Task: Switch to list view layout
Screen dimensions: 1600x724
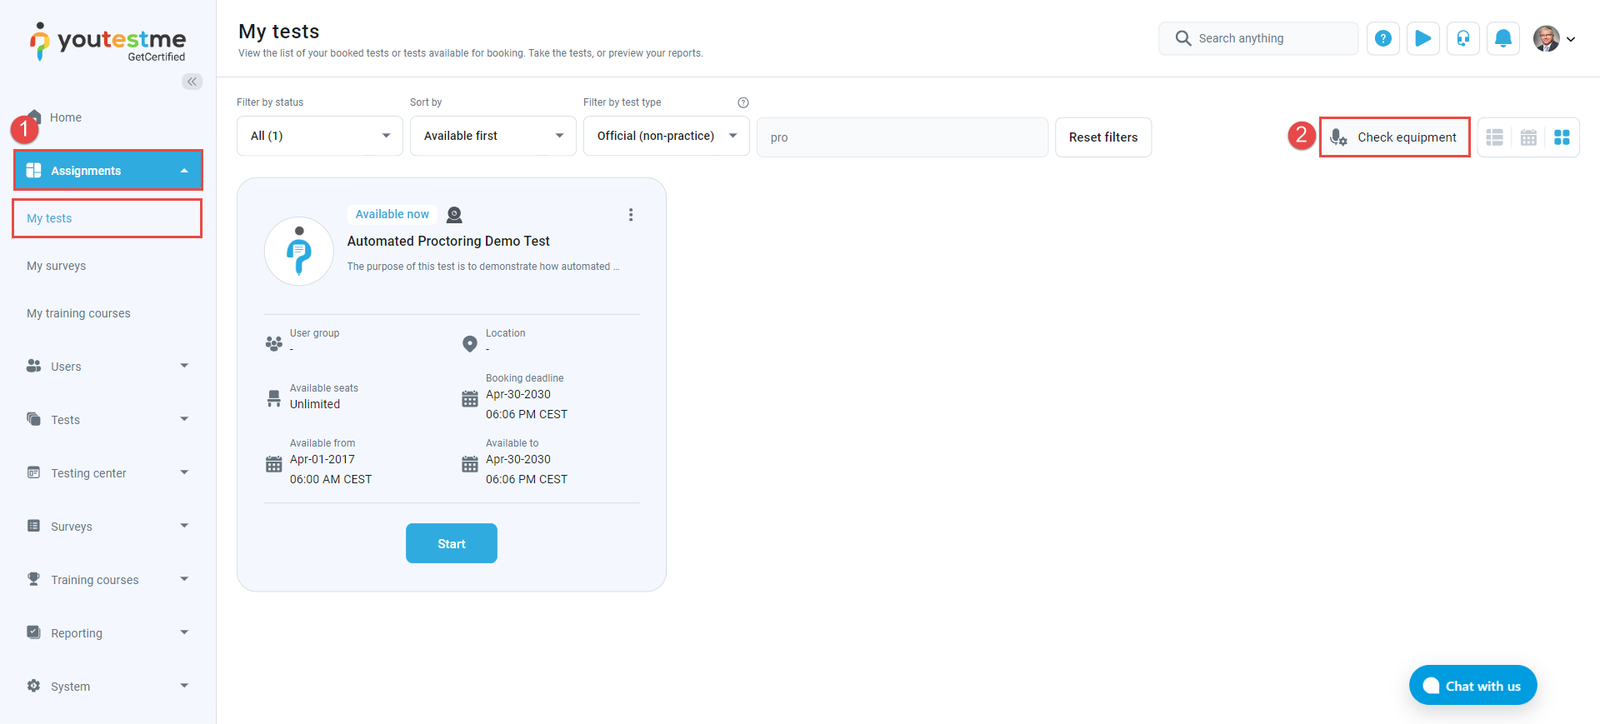Action: [x=1495, y=138]
